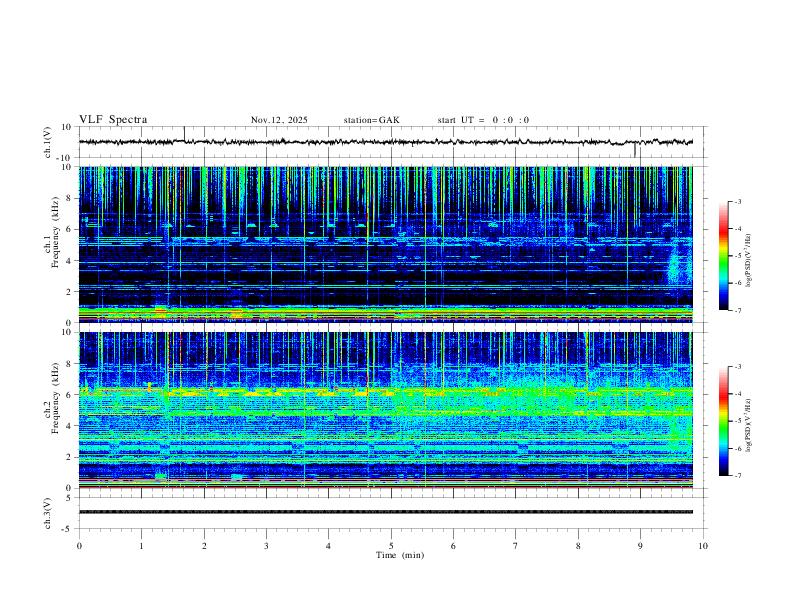
Task: Click the ch.1 colorbar 'log(PSD)(V²/Hz)' label
Action: pos(748,261)
